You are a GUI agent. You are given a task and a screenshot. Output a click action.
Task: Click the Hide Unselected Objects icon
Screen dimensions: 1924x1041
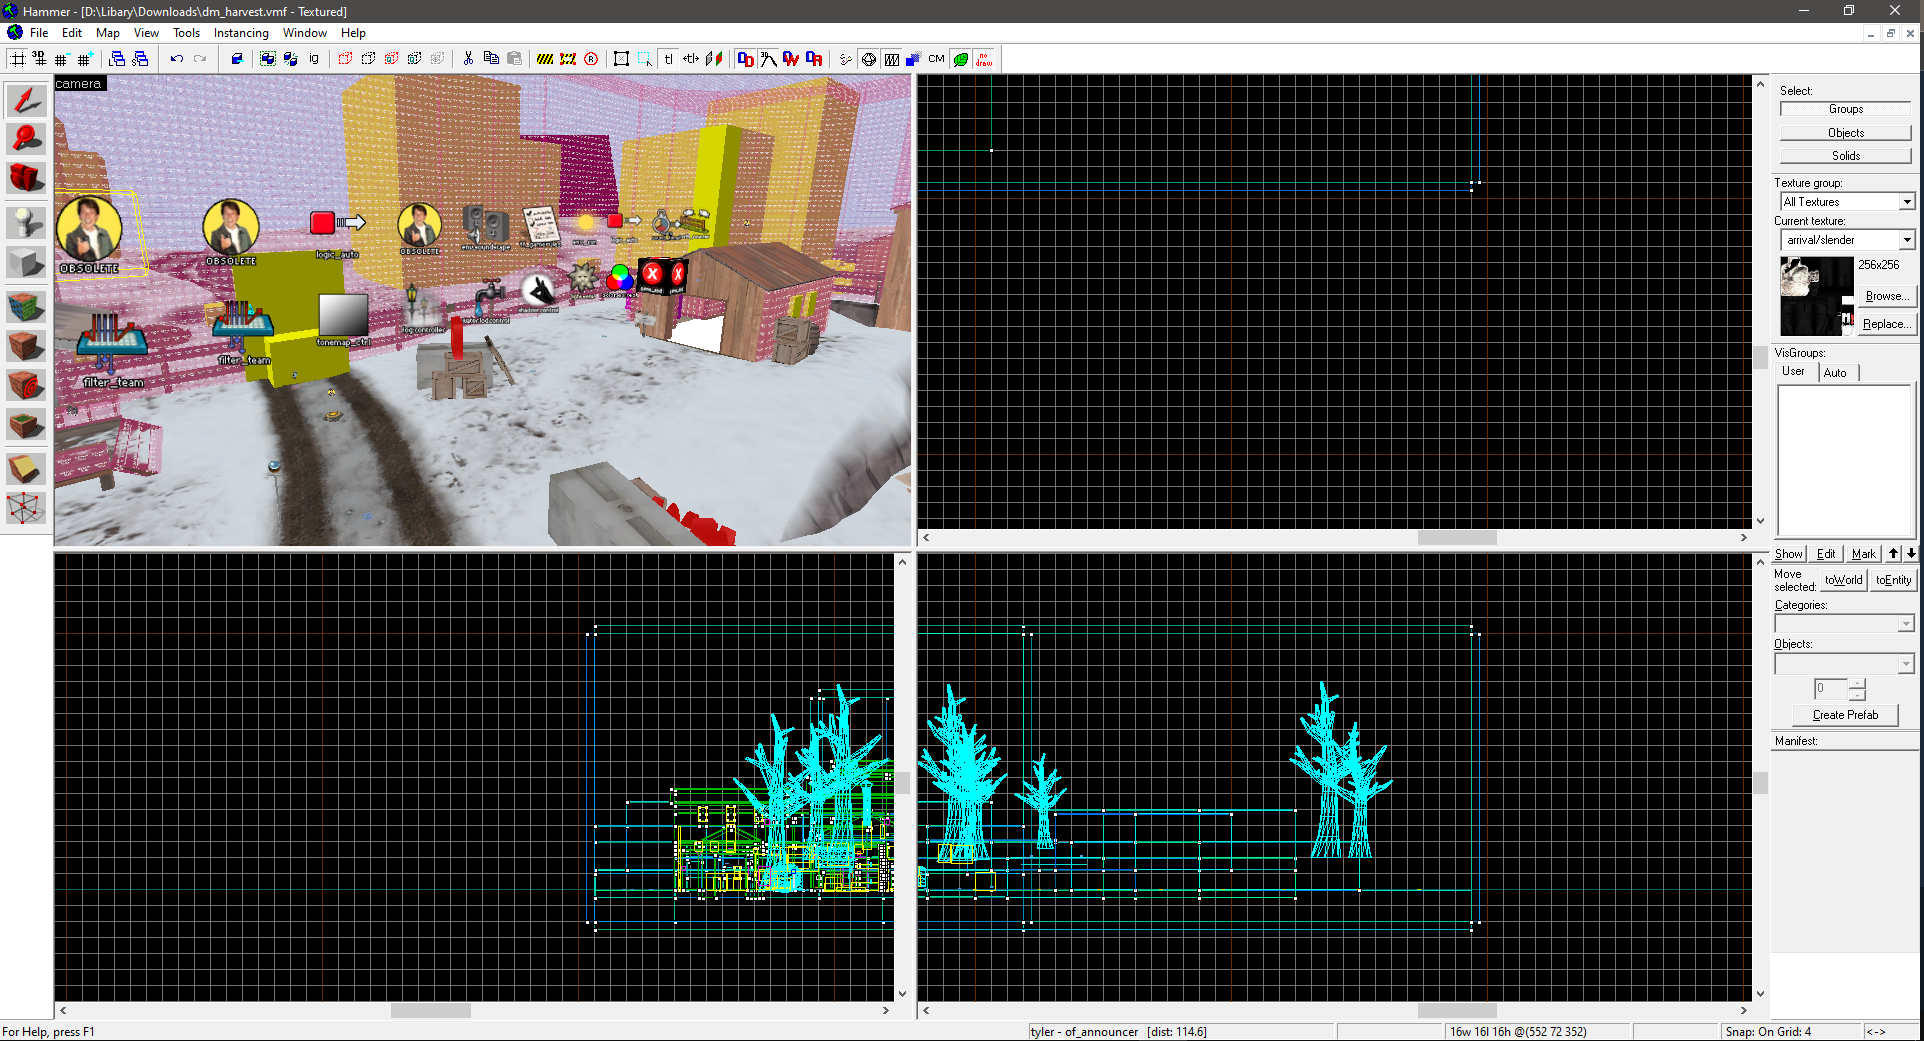[368, 59]
